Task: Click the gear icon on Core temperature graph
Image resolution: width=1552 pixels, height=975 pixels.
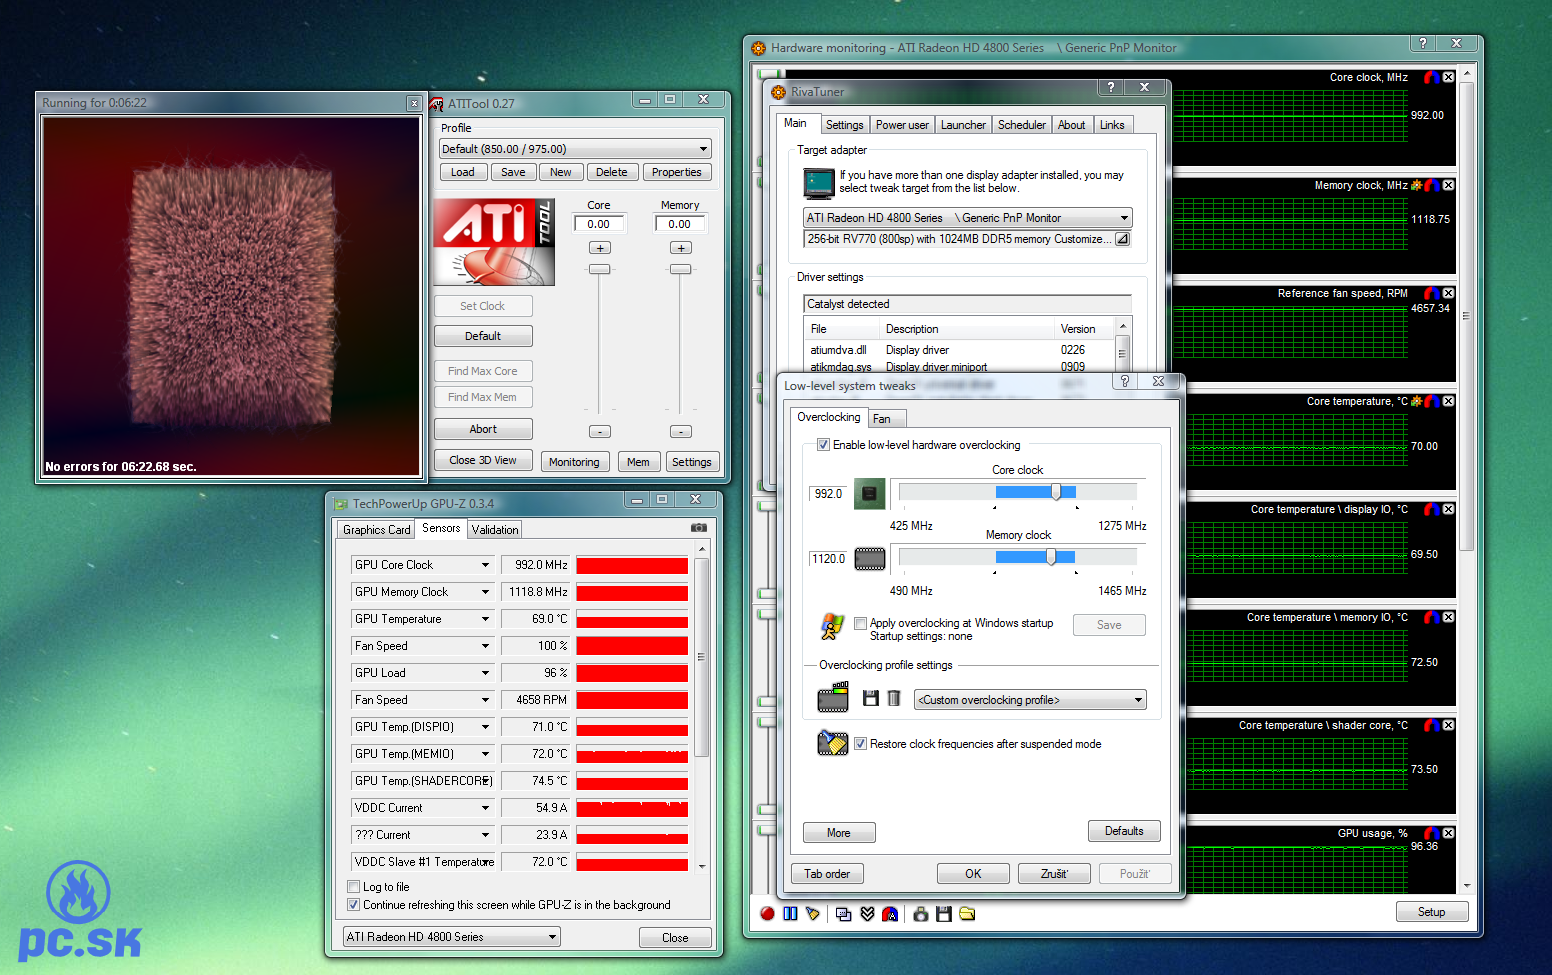Action: 1416,401
